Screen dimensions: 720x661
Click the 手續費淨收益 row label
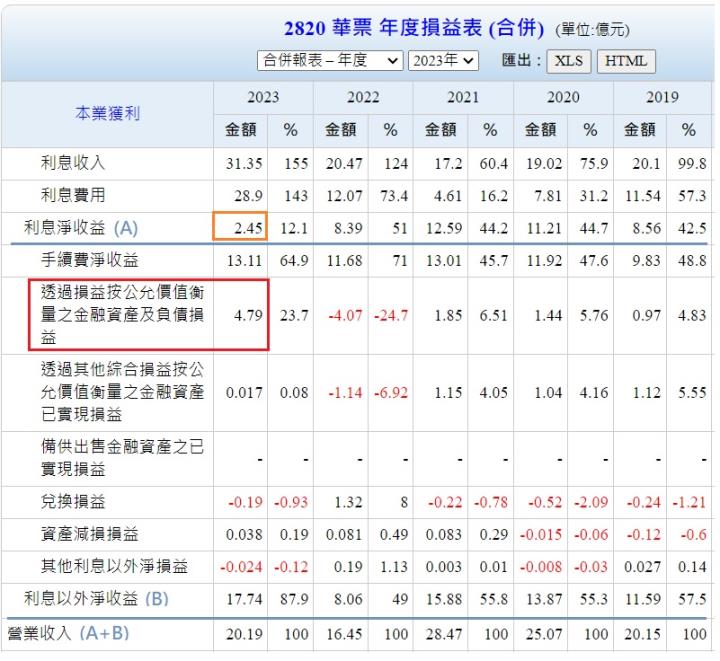[x=90, y=260]
